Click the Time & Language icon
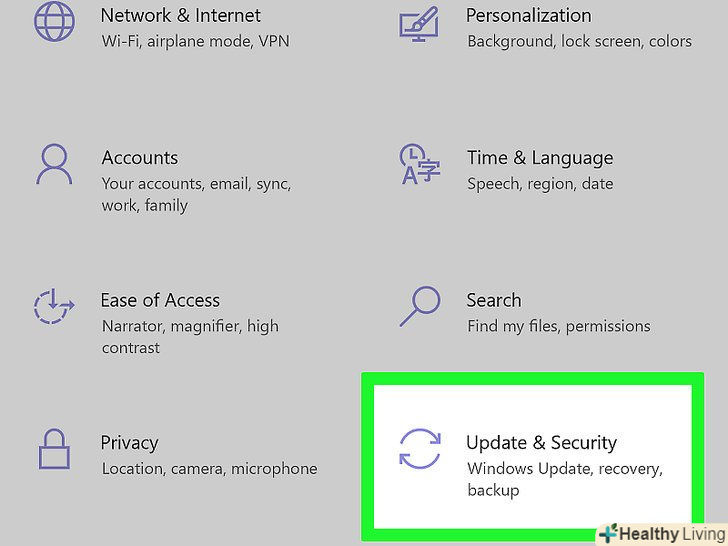Viewport: 728px width, 546px height. (418, 165)
